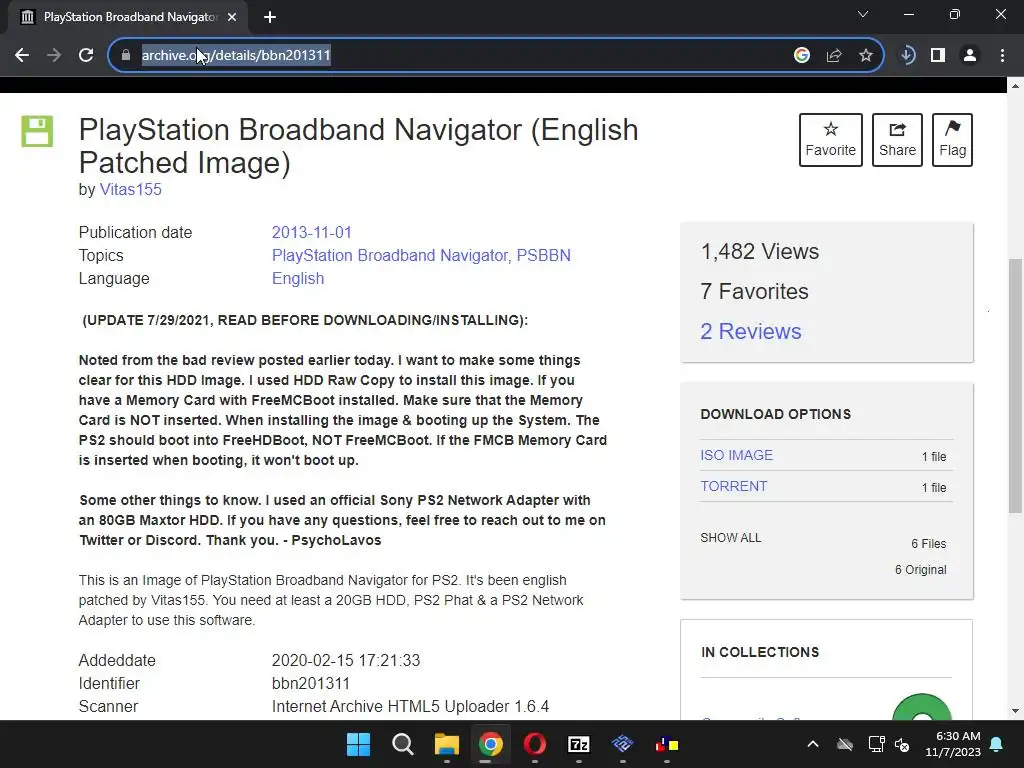Click the identifier value bbn201311
Screen dimensions: 1024x768
click(x=311, y=684)
